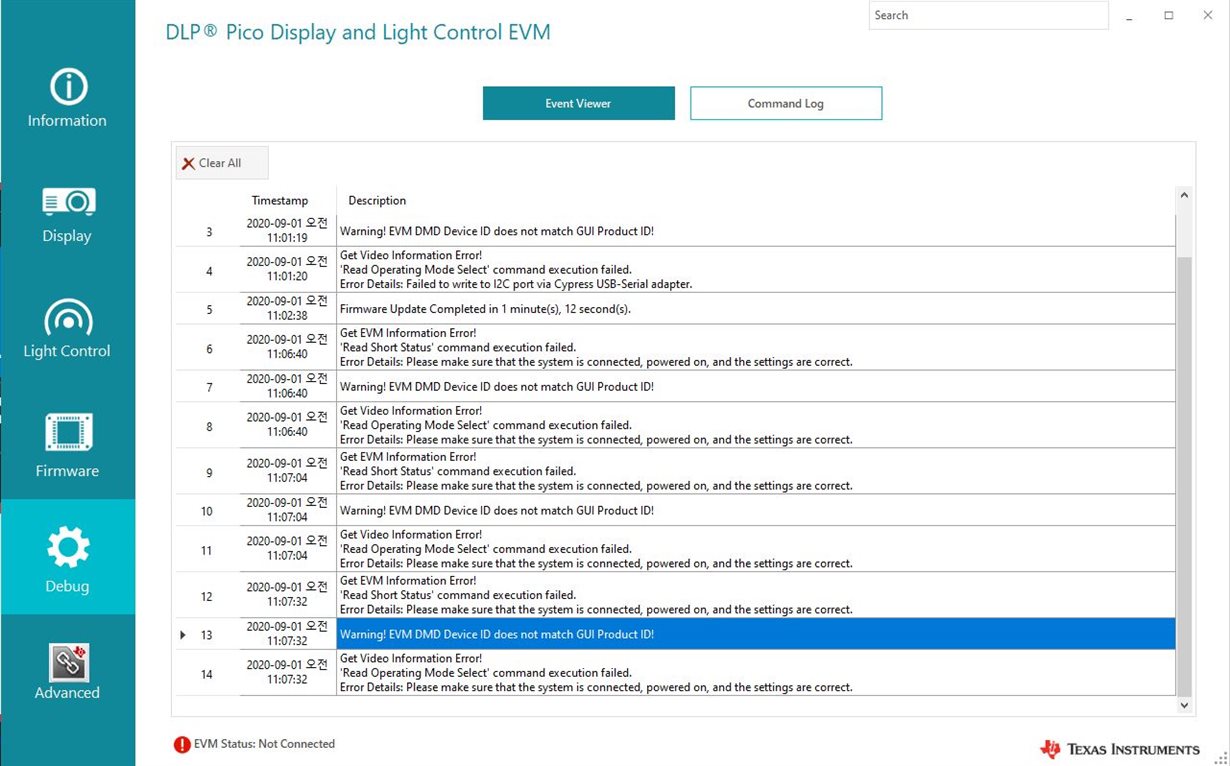Switch to the Event Viewer tab

pos(578,103)
